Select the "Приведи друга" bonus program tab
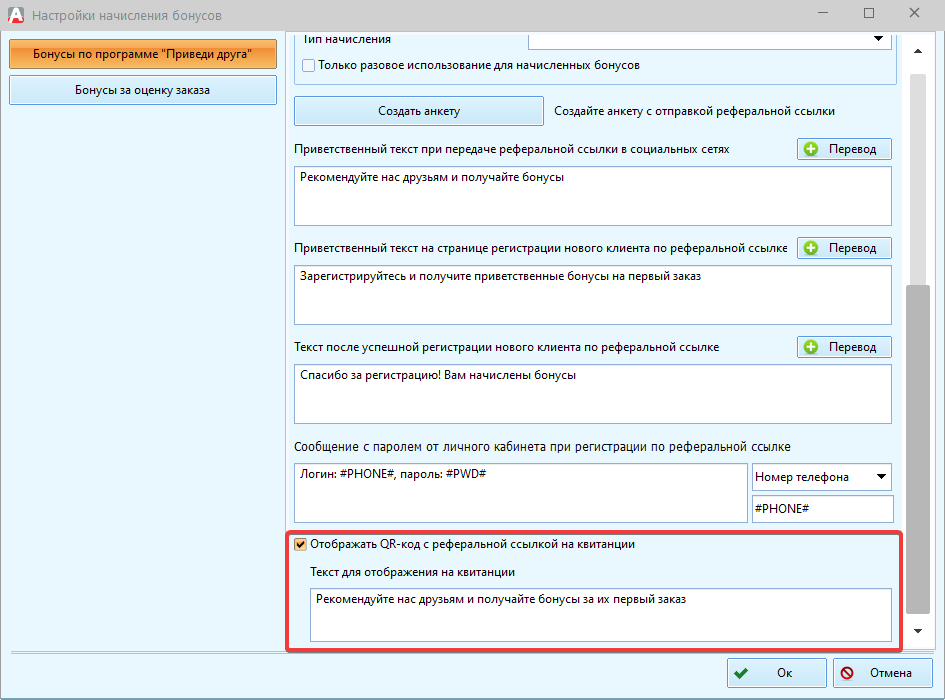The height and width of the screenshot is (700, 945). click(143, 54)
